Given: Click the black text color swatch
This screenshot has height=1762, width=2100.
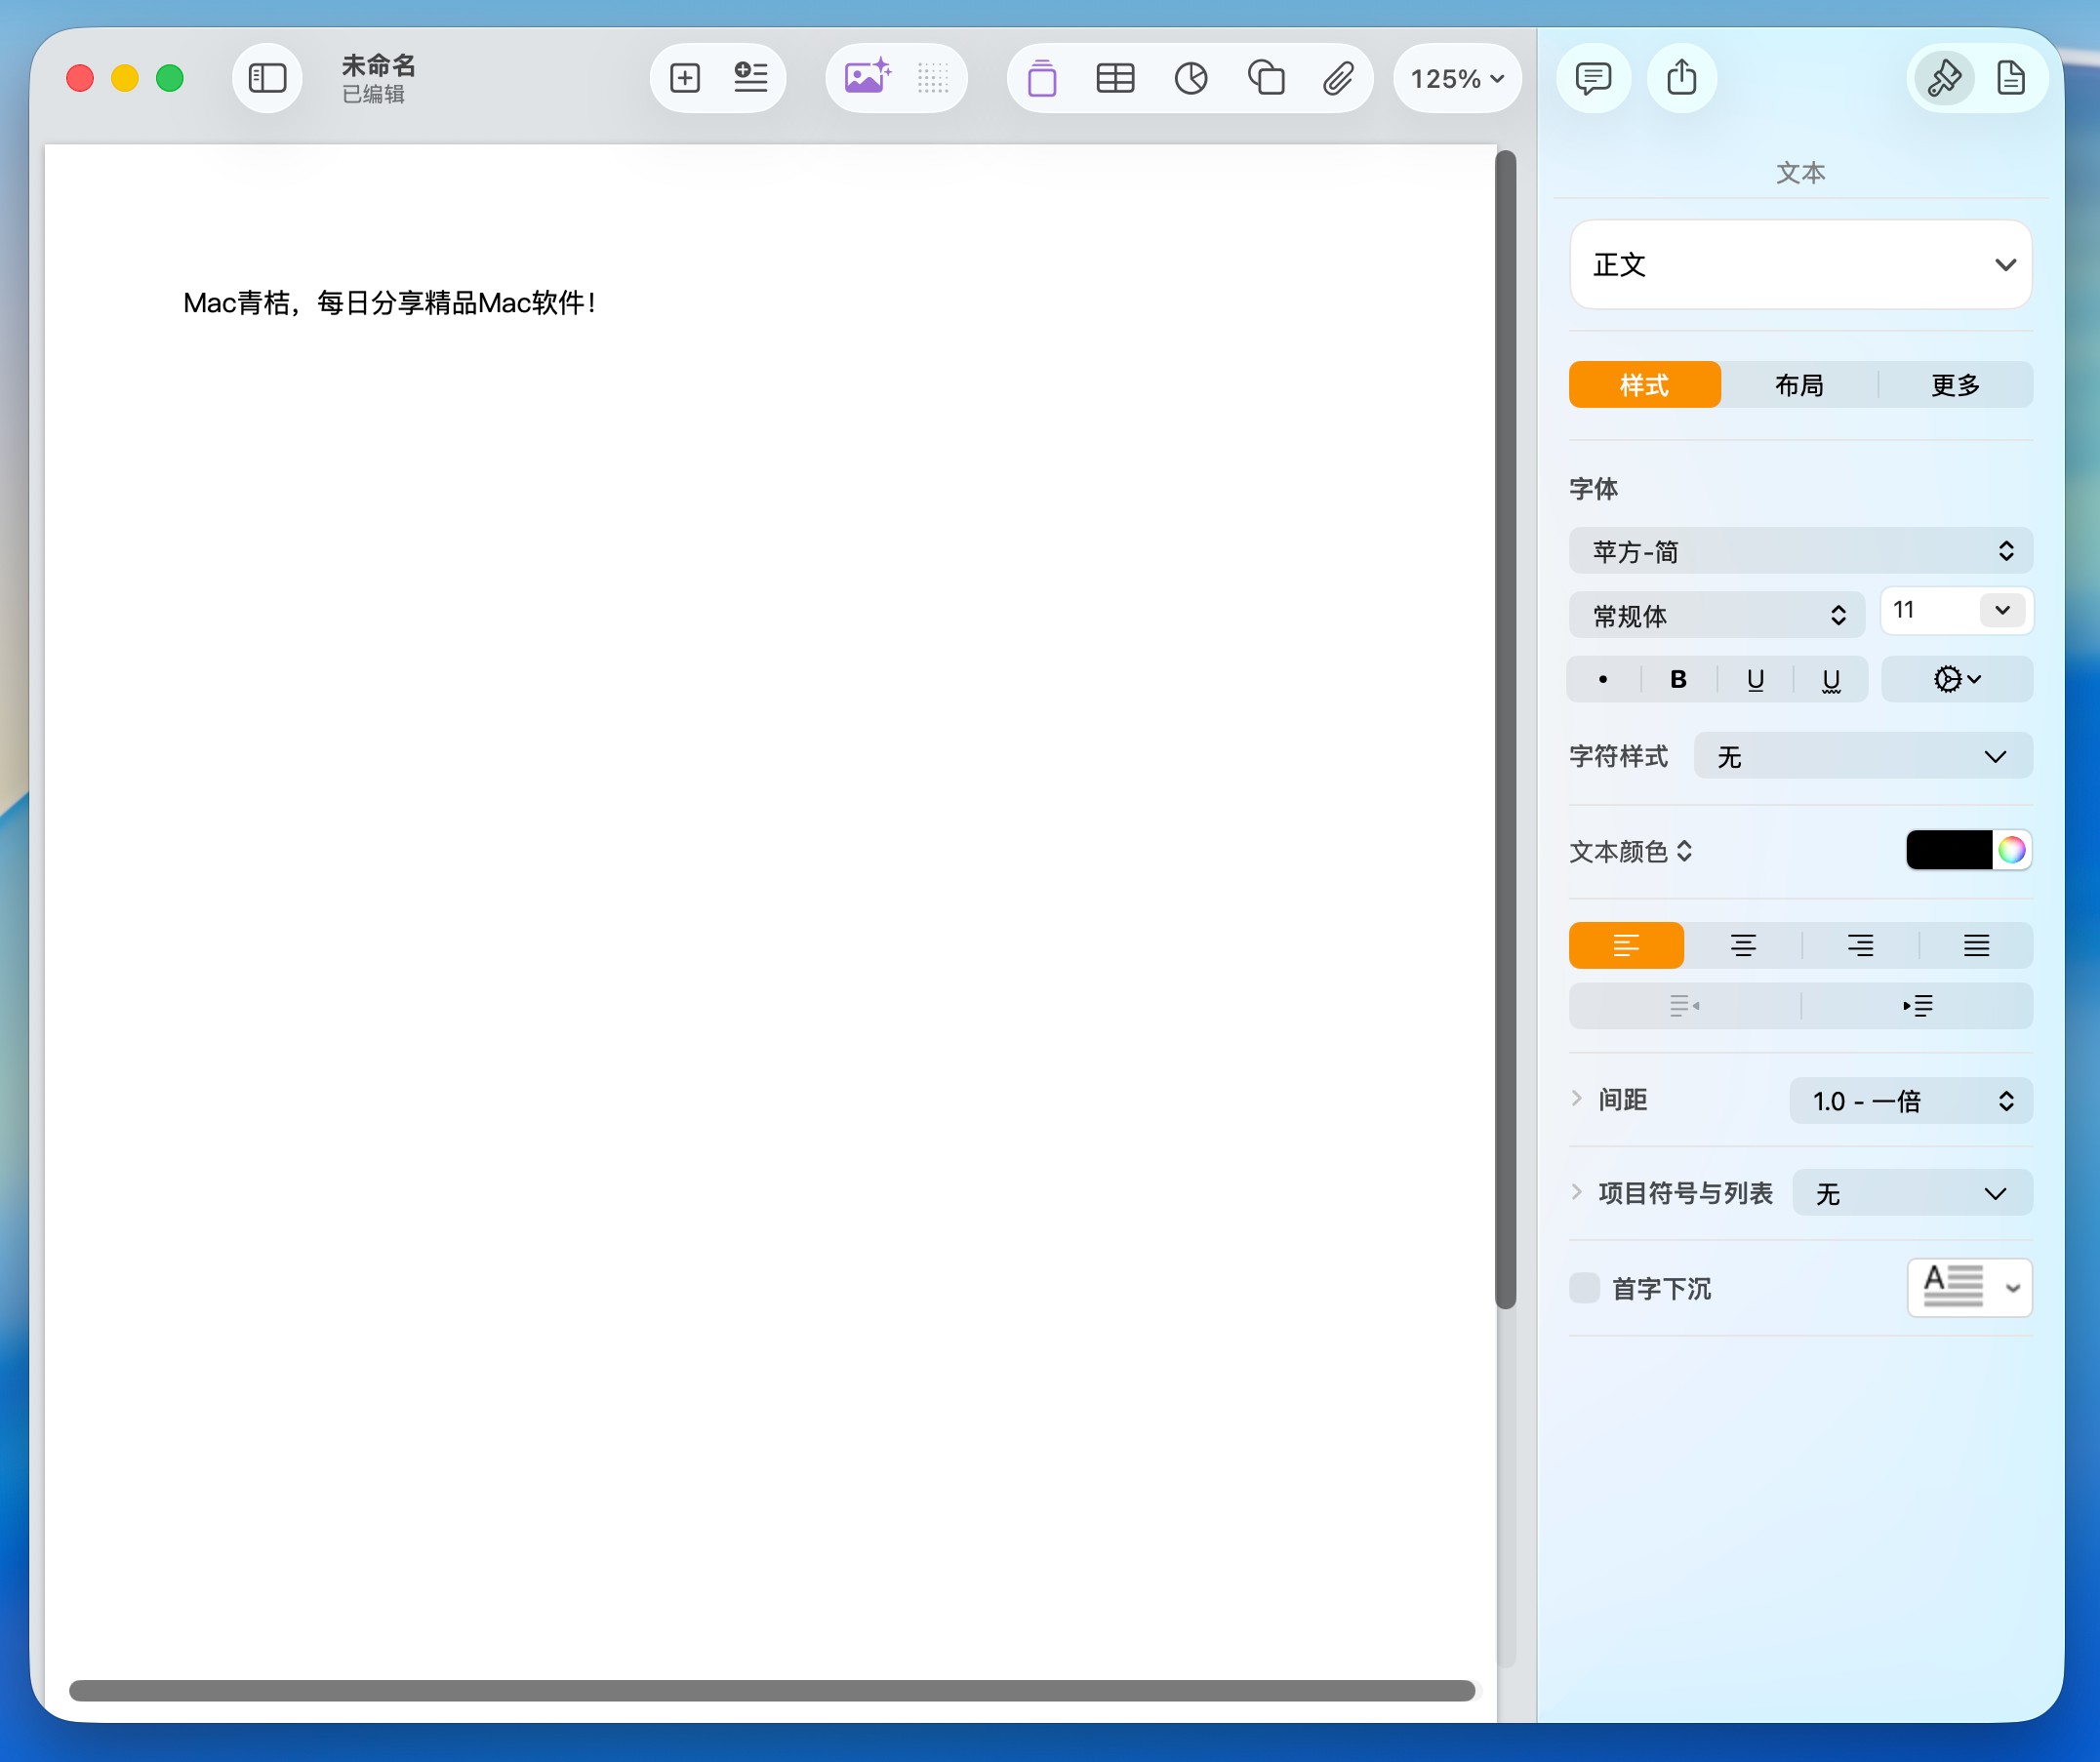Looking at the screenshot, I should pyautogui.click(x=1948, y=850).
